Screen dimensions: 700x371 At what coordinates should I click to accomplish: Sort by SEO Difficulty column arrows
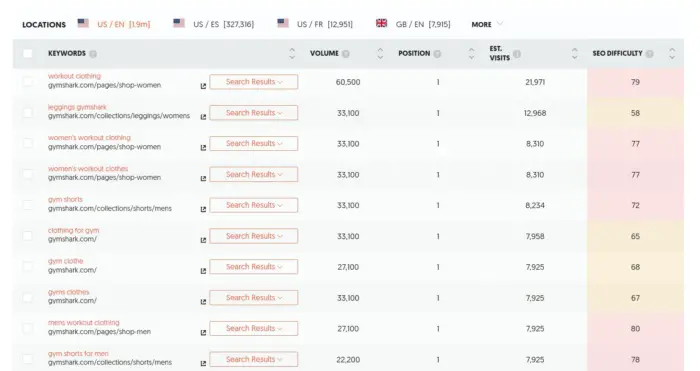click(672, 54)
